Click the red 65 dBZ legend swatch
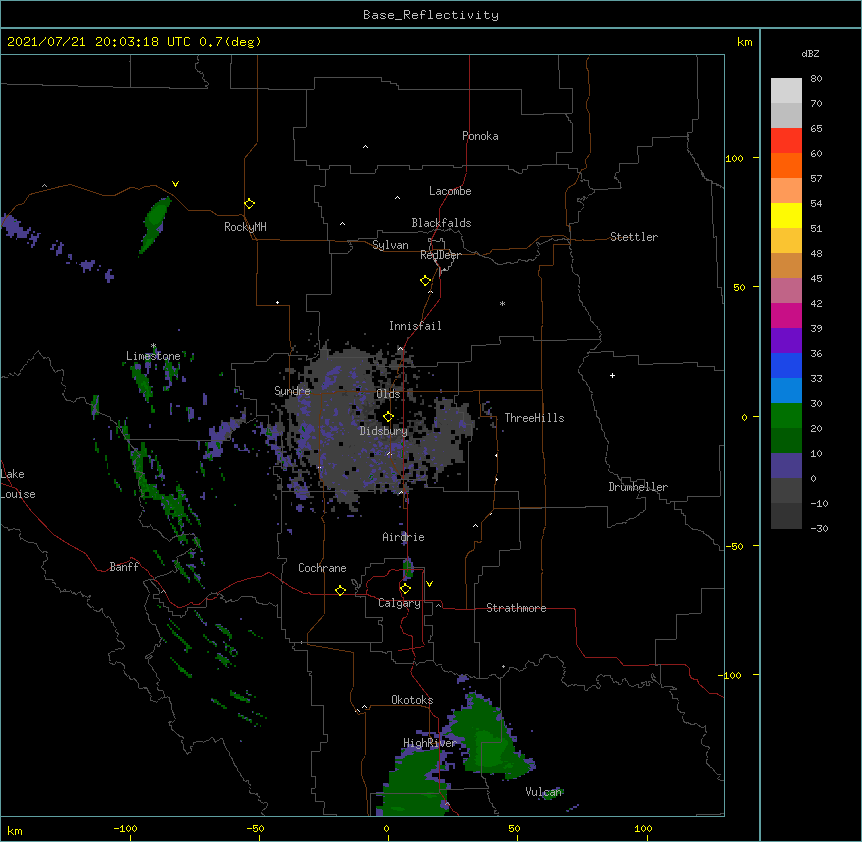862x842 pixels. pos(786,140)
